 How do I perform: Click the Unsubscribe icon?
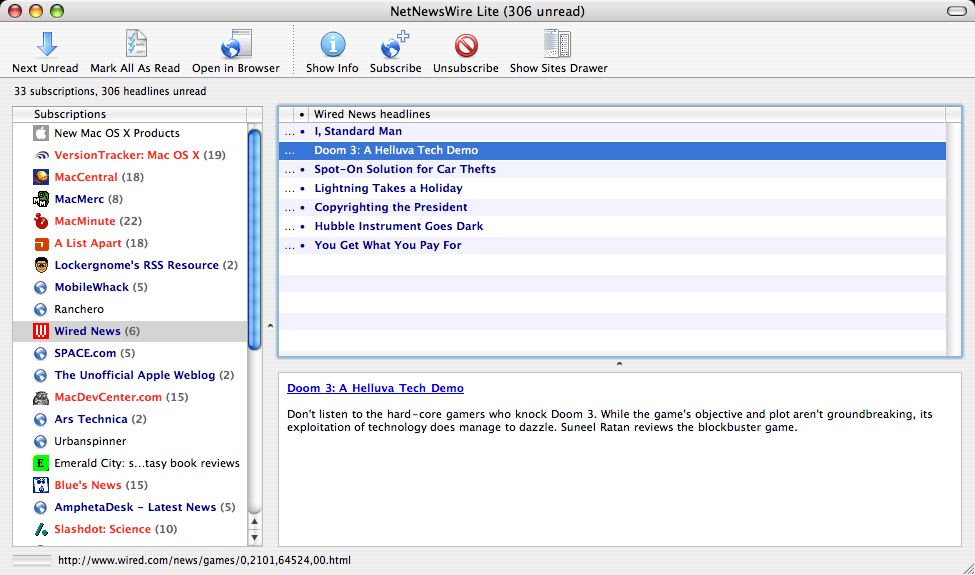(x=466, y=44)
